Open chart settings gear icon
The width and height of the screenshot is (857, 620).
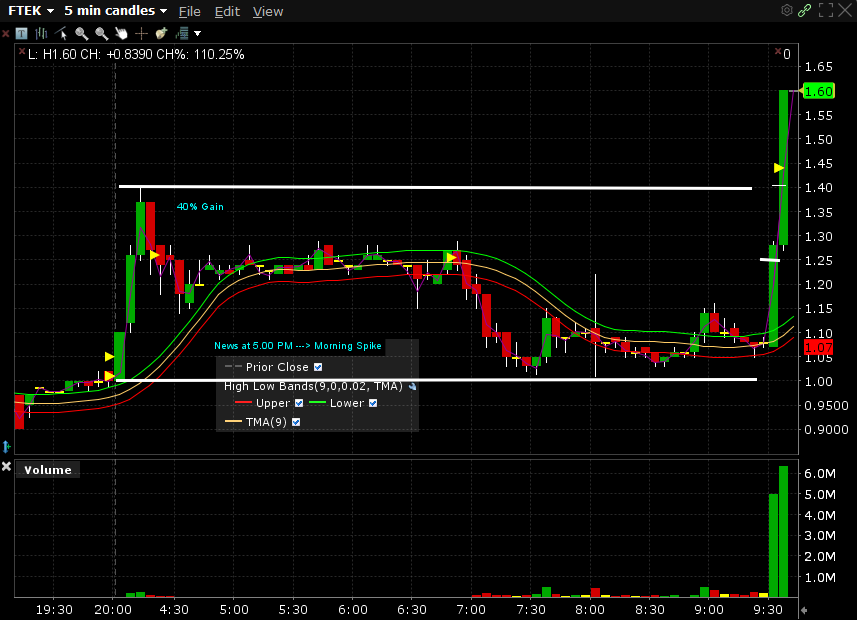point(786,10)
